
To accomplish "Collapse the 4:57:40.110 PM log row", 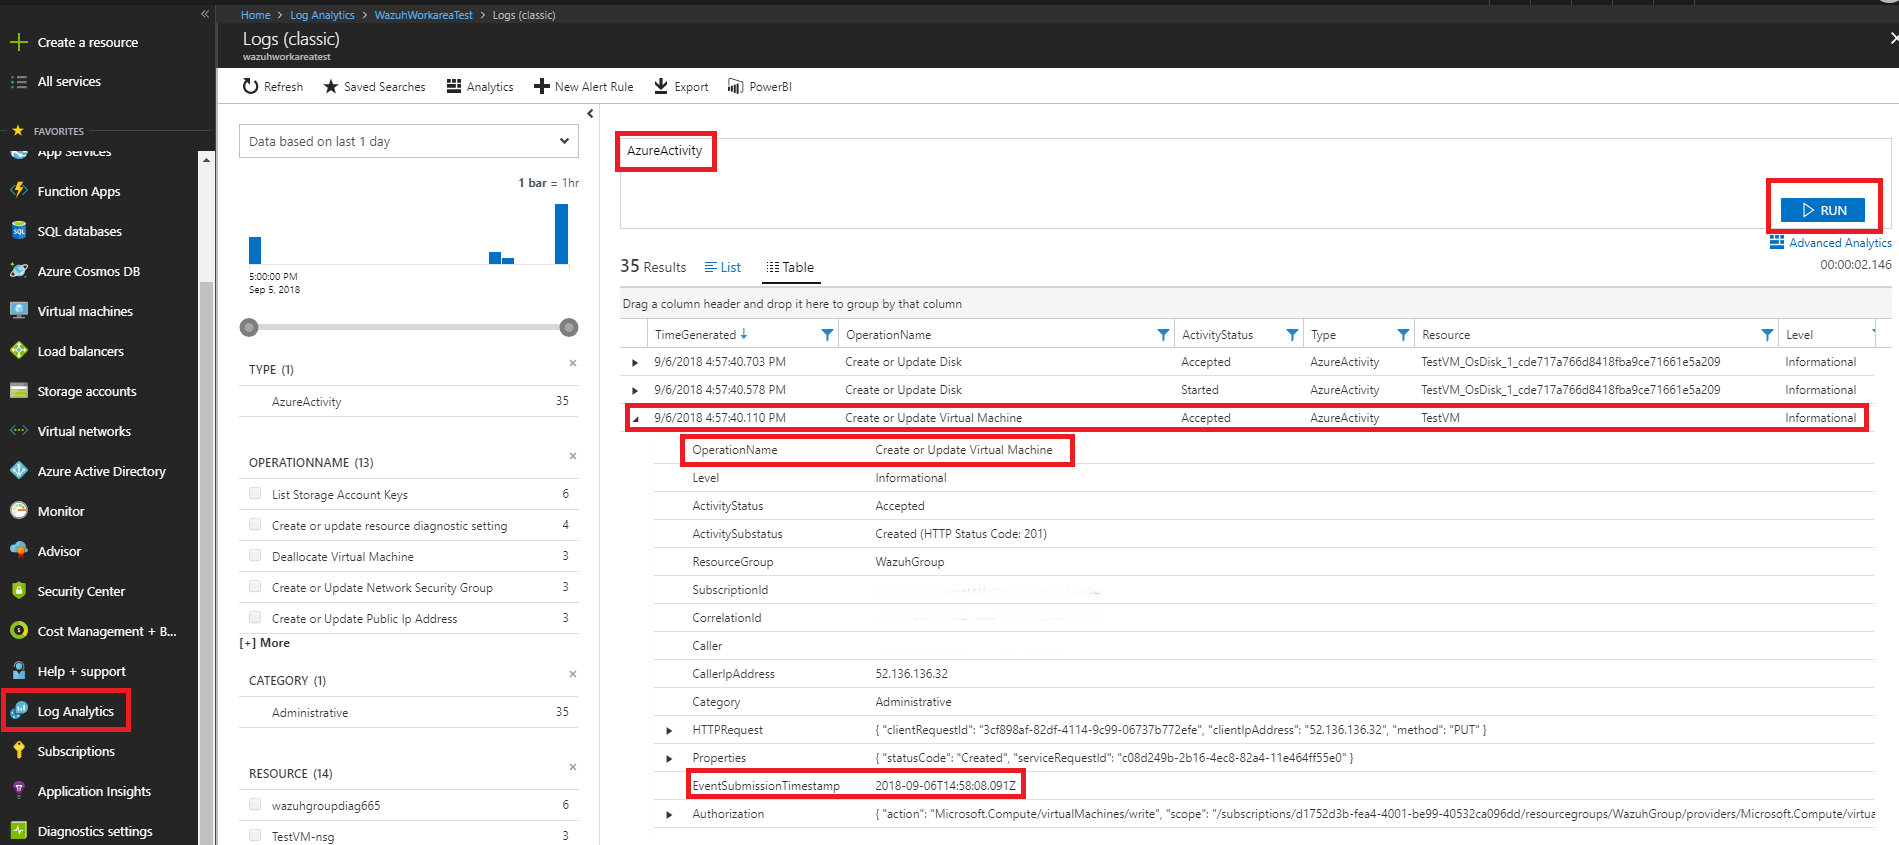I will pyautogui.click(x=635, y=418).
